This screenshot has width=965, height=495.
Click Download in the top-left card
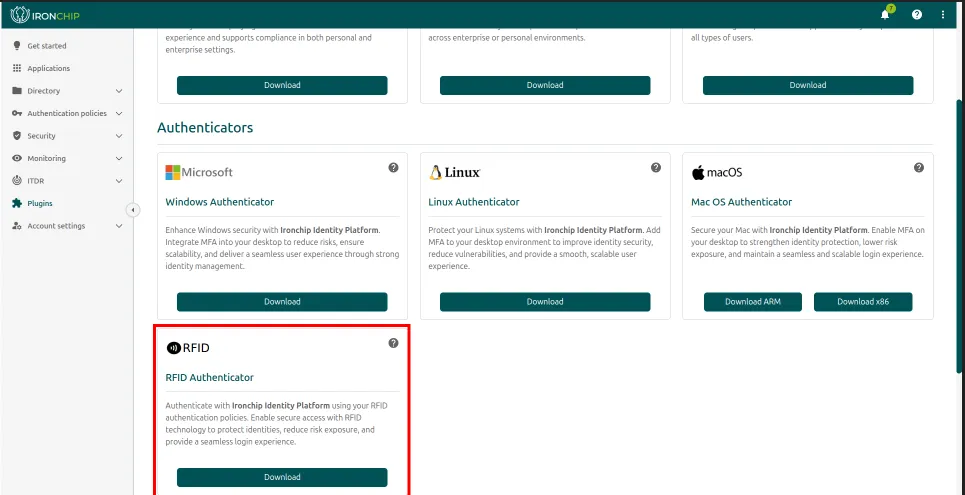coord(282,85)
